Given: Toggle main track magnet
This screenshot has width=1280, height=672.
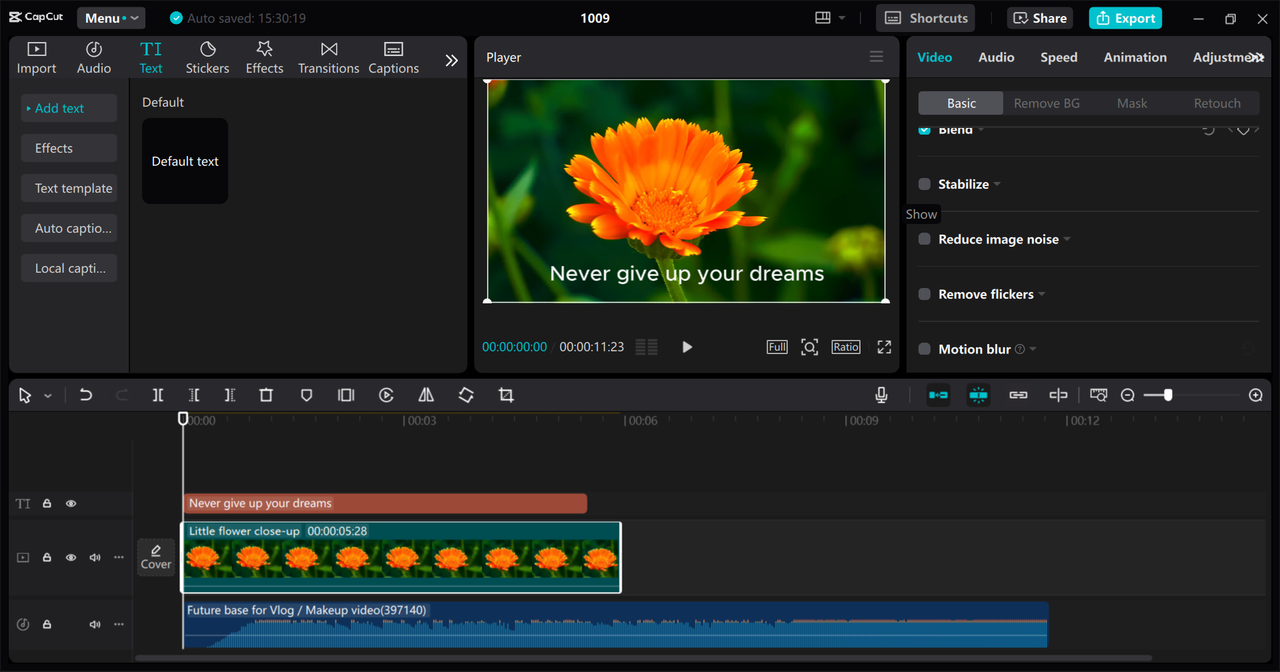Looking at the screenshot, I should [x=938, y=395].
